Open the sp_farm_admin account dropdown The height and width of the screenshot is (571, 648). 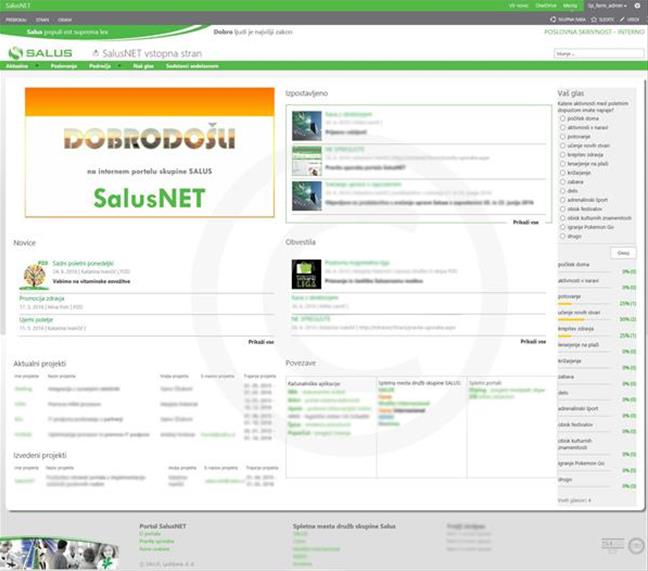[x=607, y=6]
